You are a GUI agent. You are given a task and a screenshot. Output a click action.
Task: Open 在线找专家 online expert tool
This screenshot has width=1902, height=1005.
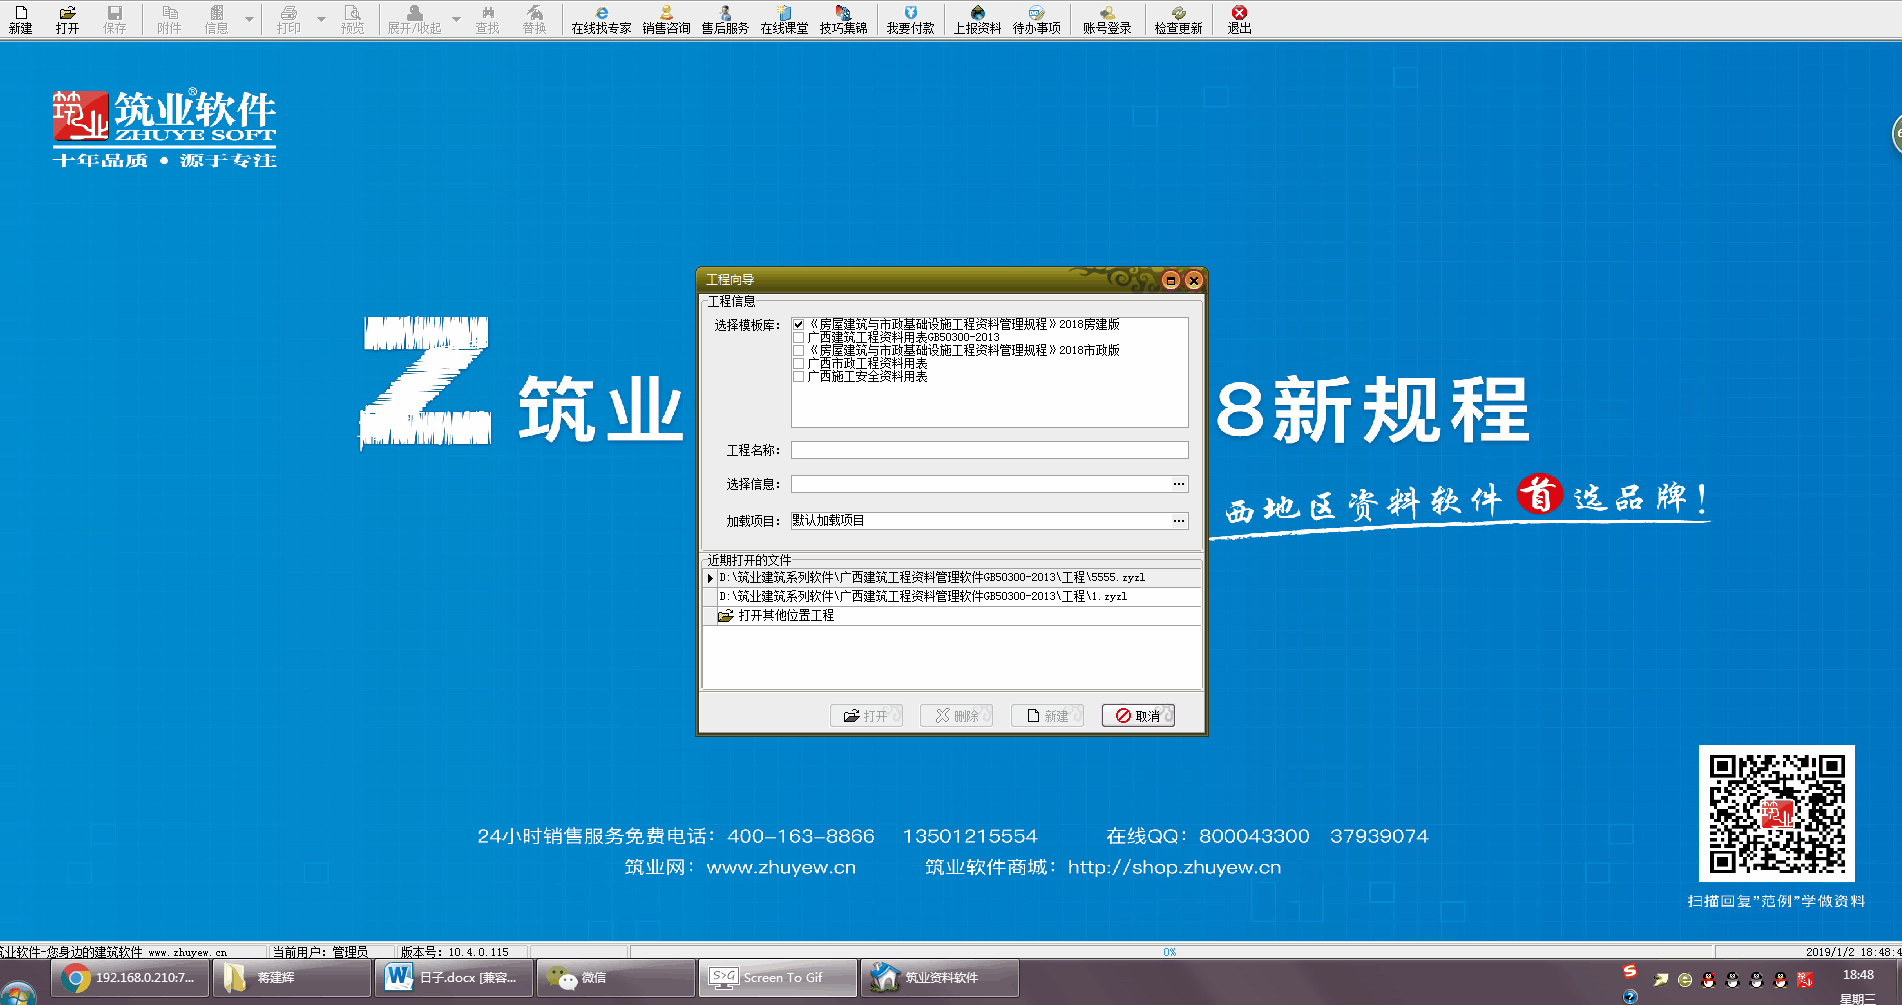601,19
